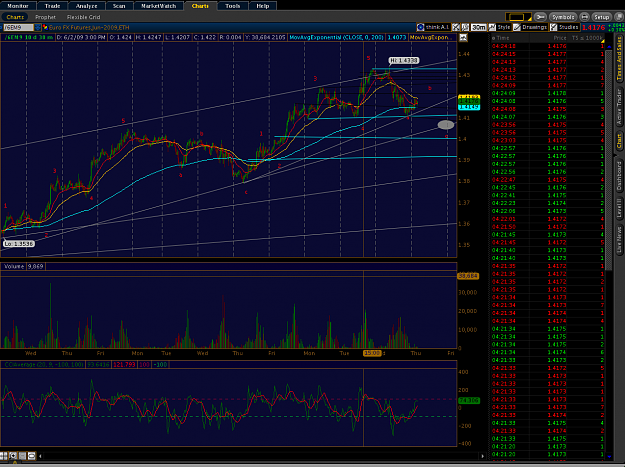Image resolution: width=625 pixels, height=467 pixels.
Task: Open the Monitor tab
Action: point(18,6)
